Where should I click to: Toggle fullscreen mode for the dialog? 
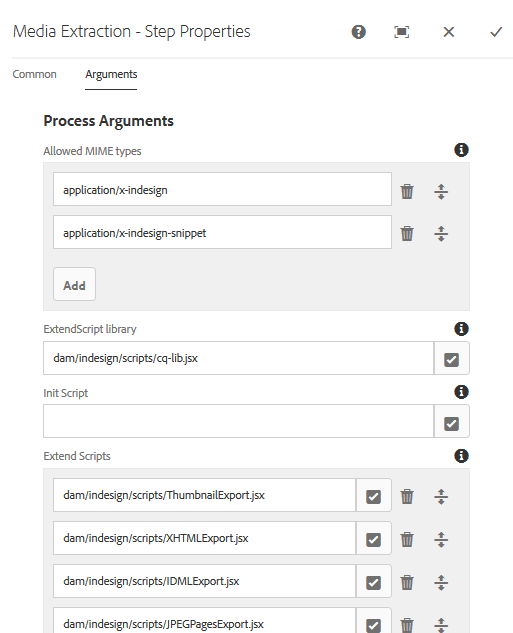[402, 32]
